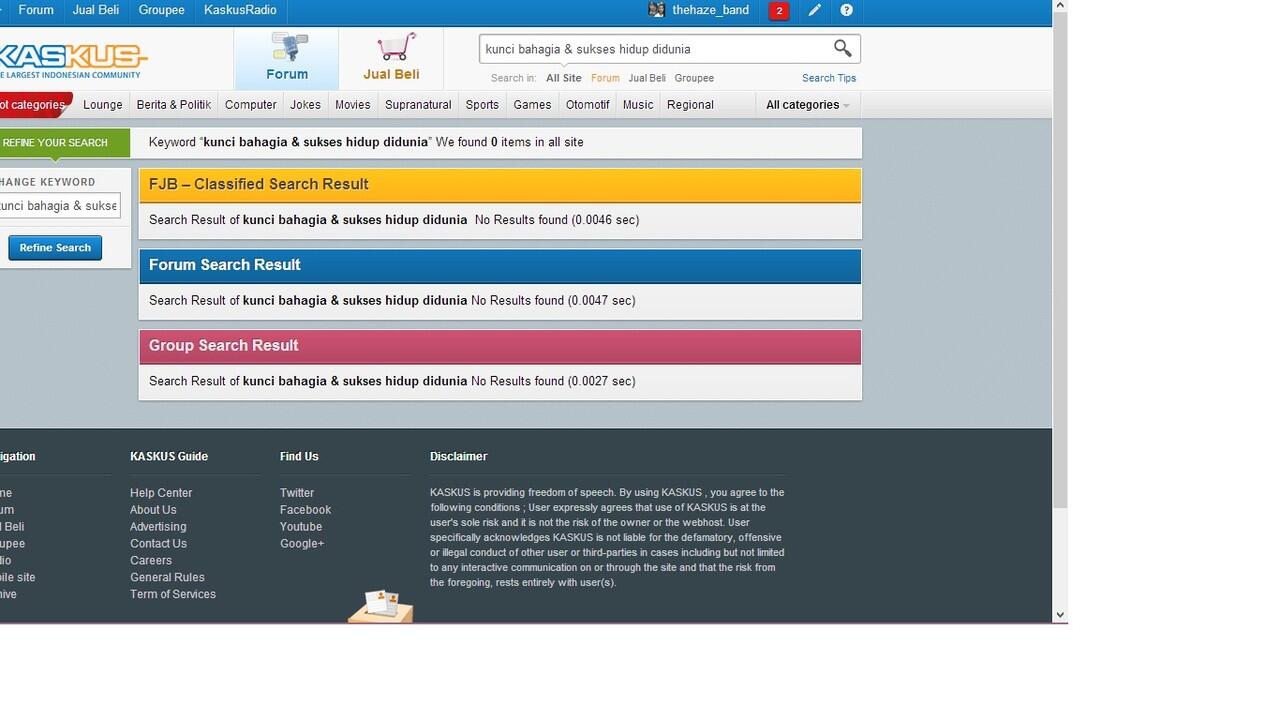
Task: Open Google+ link under Find Us
Action: (302, 544)
